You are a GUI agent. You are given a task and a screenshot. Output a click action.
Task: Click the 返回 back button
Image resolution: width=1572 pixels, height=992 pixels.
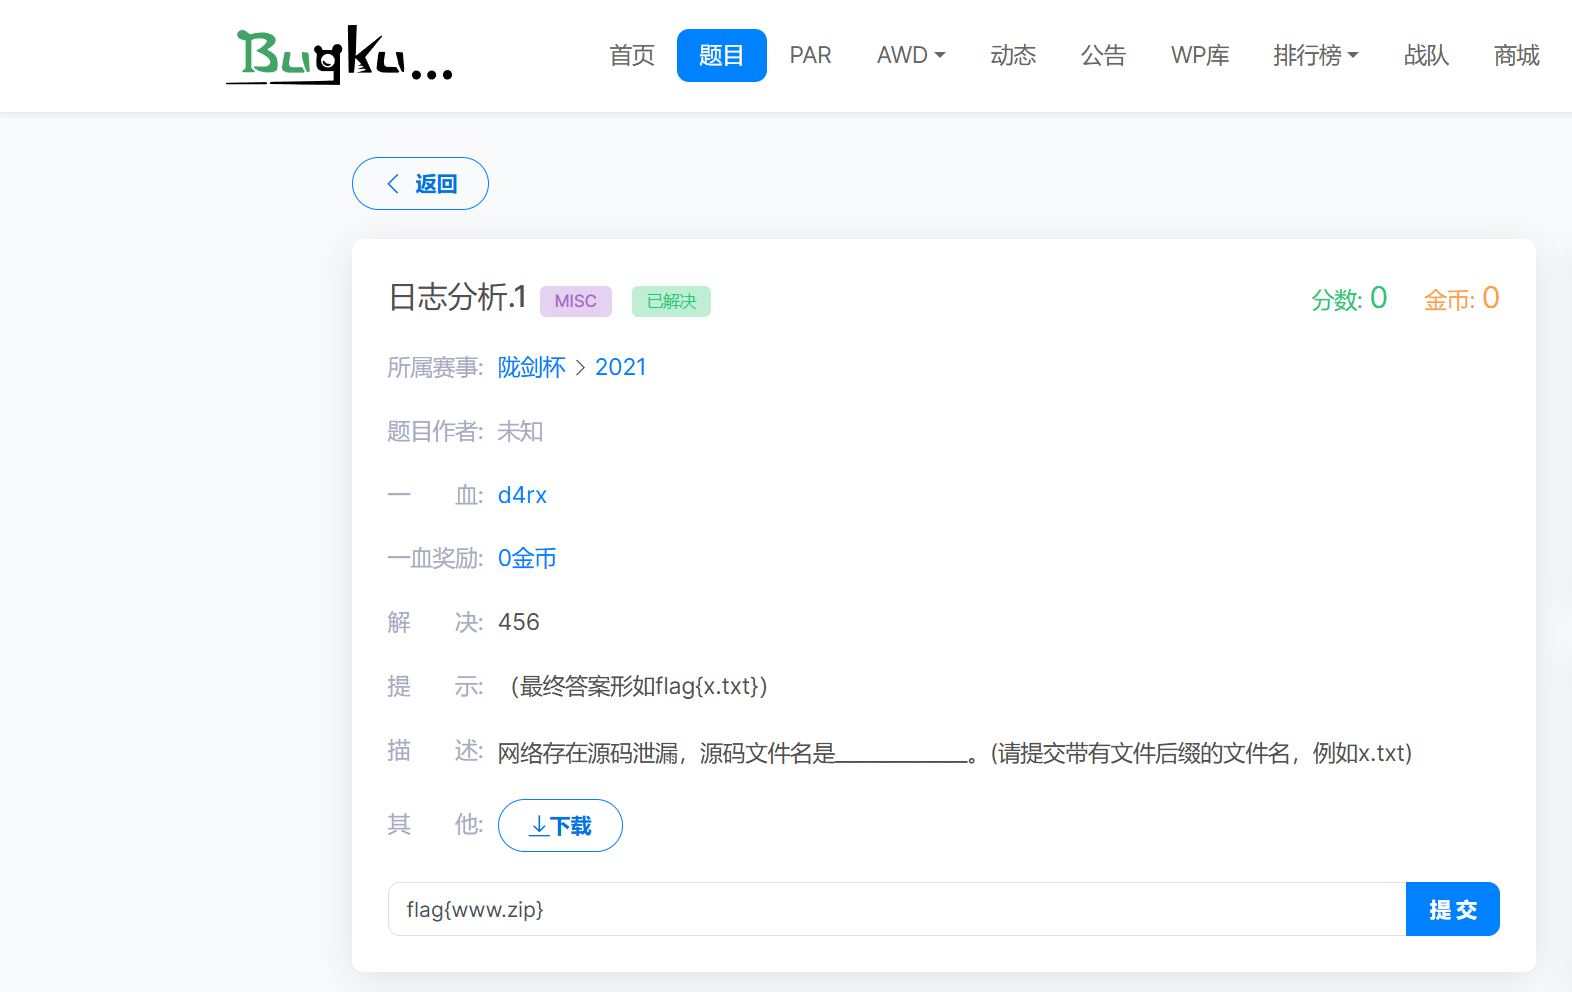click(x=420, y=183)
